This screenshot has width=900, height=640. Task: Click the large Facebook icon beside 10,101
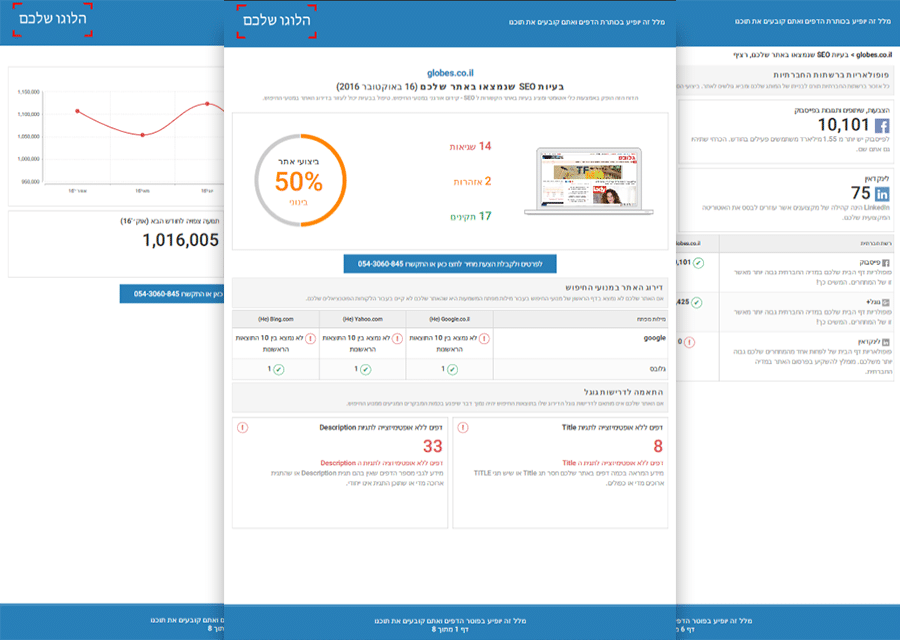point(882,126)
